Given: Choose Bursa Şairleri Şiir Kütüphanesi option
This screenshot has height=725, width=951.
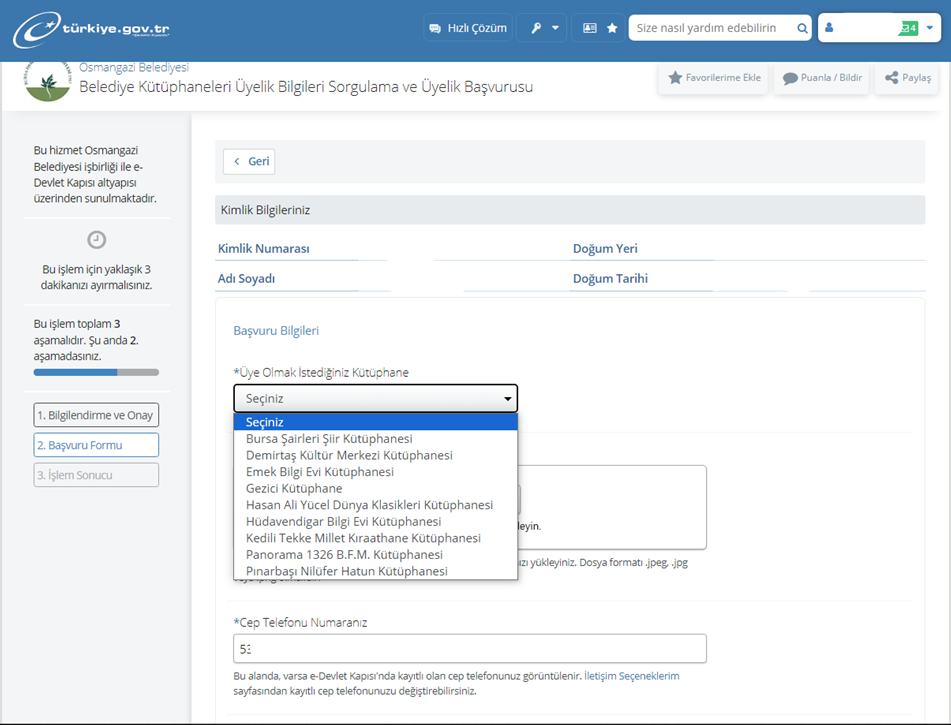Looking at the screenshot, I should point(329,439).
